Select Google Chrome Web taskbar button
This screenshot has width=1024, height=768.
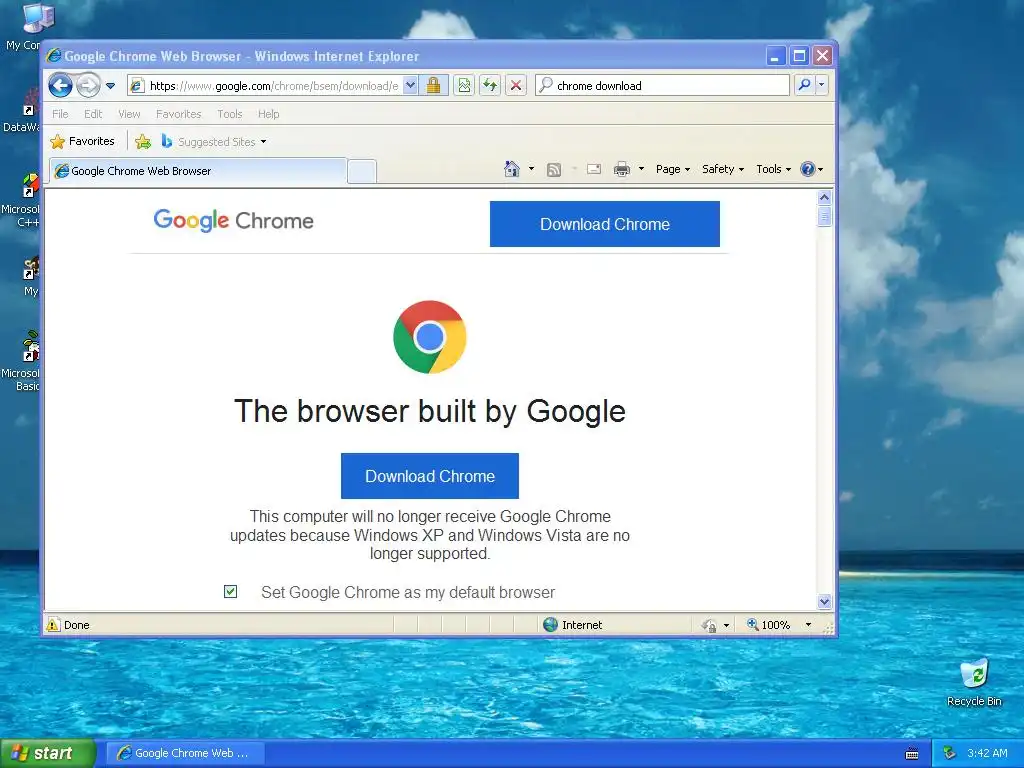pos(186,753)
